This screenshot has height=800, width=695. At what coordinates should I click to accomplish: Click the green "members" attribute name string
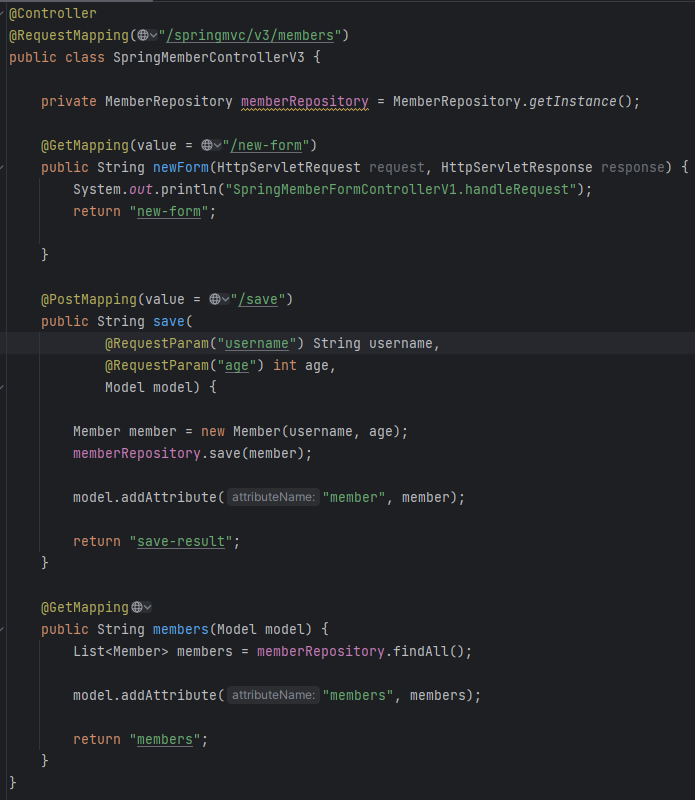pos(357,695)
